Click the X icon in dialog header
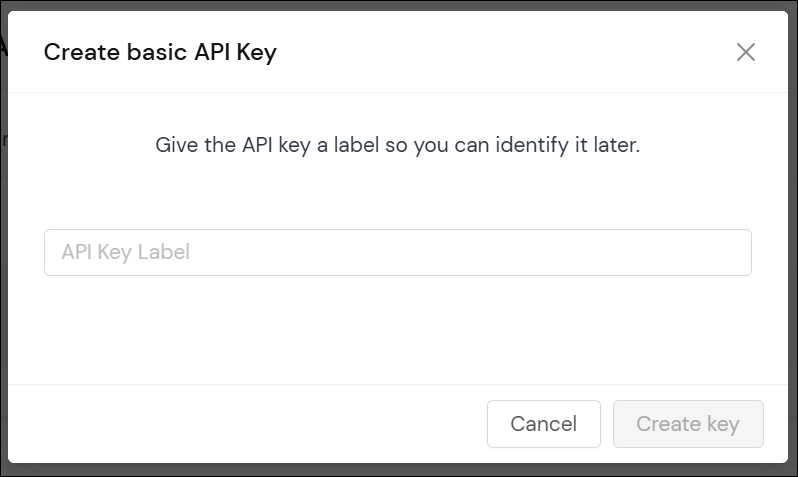This screenshot has width=798, height=477. [x=746, y=52]
